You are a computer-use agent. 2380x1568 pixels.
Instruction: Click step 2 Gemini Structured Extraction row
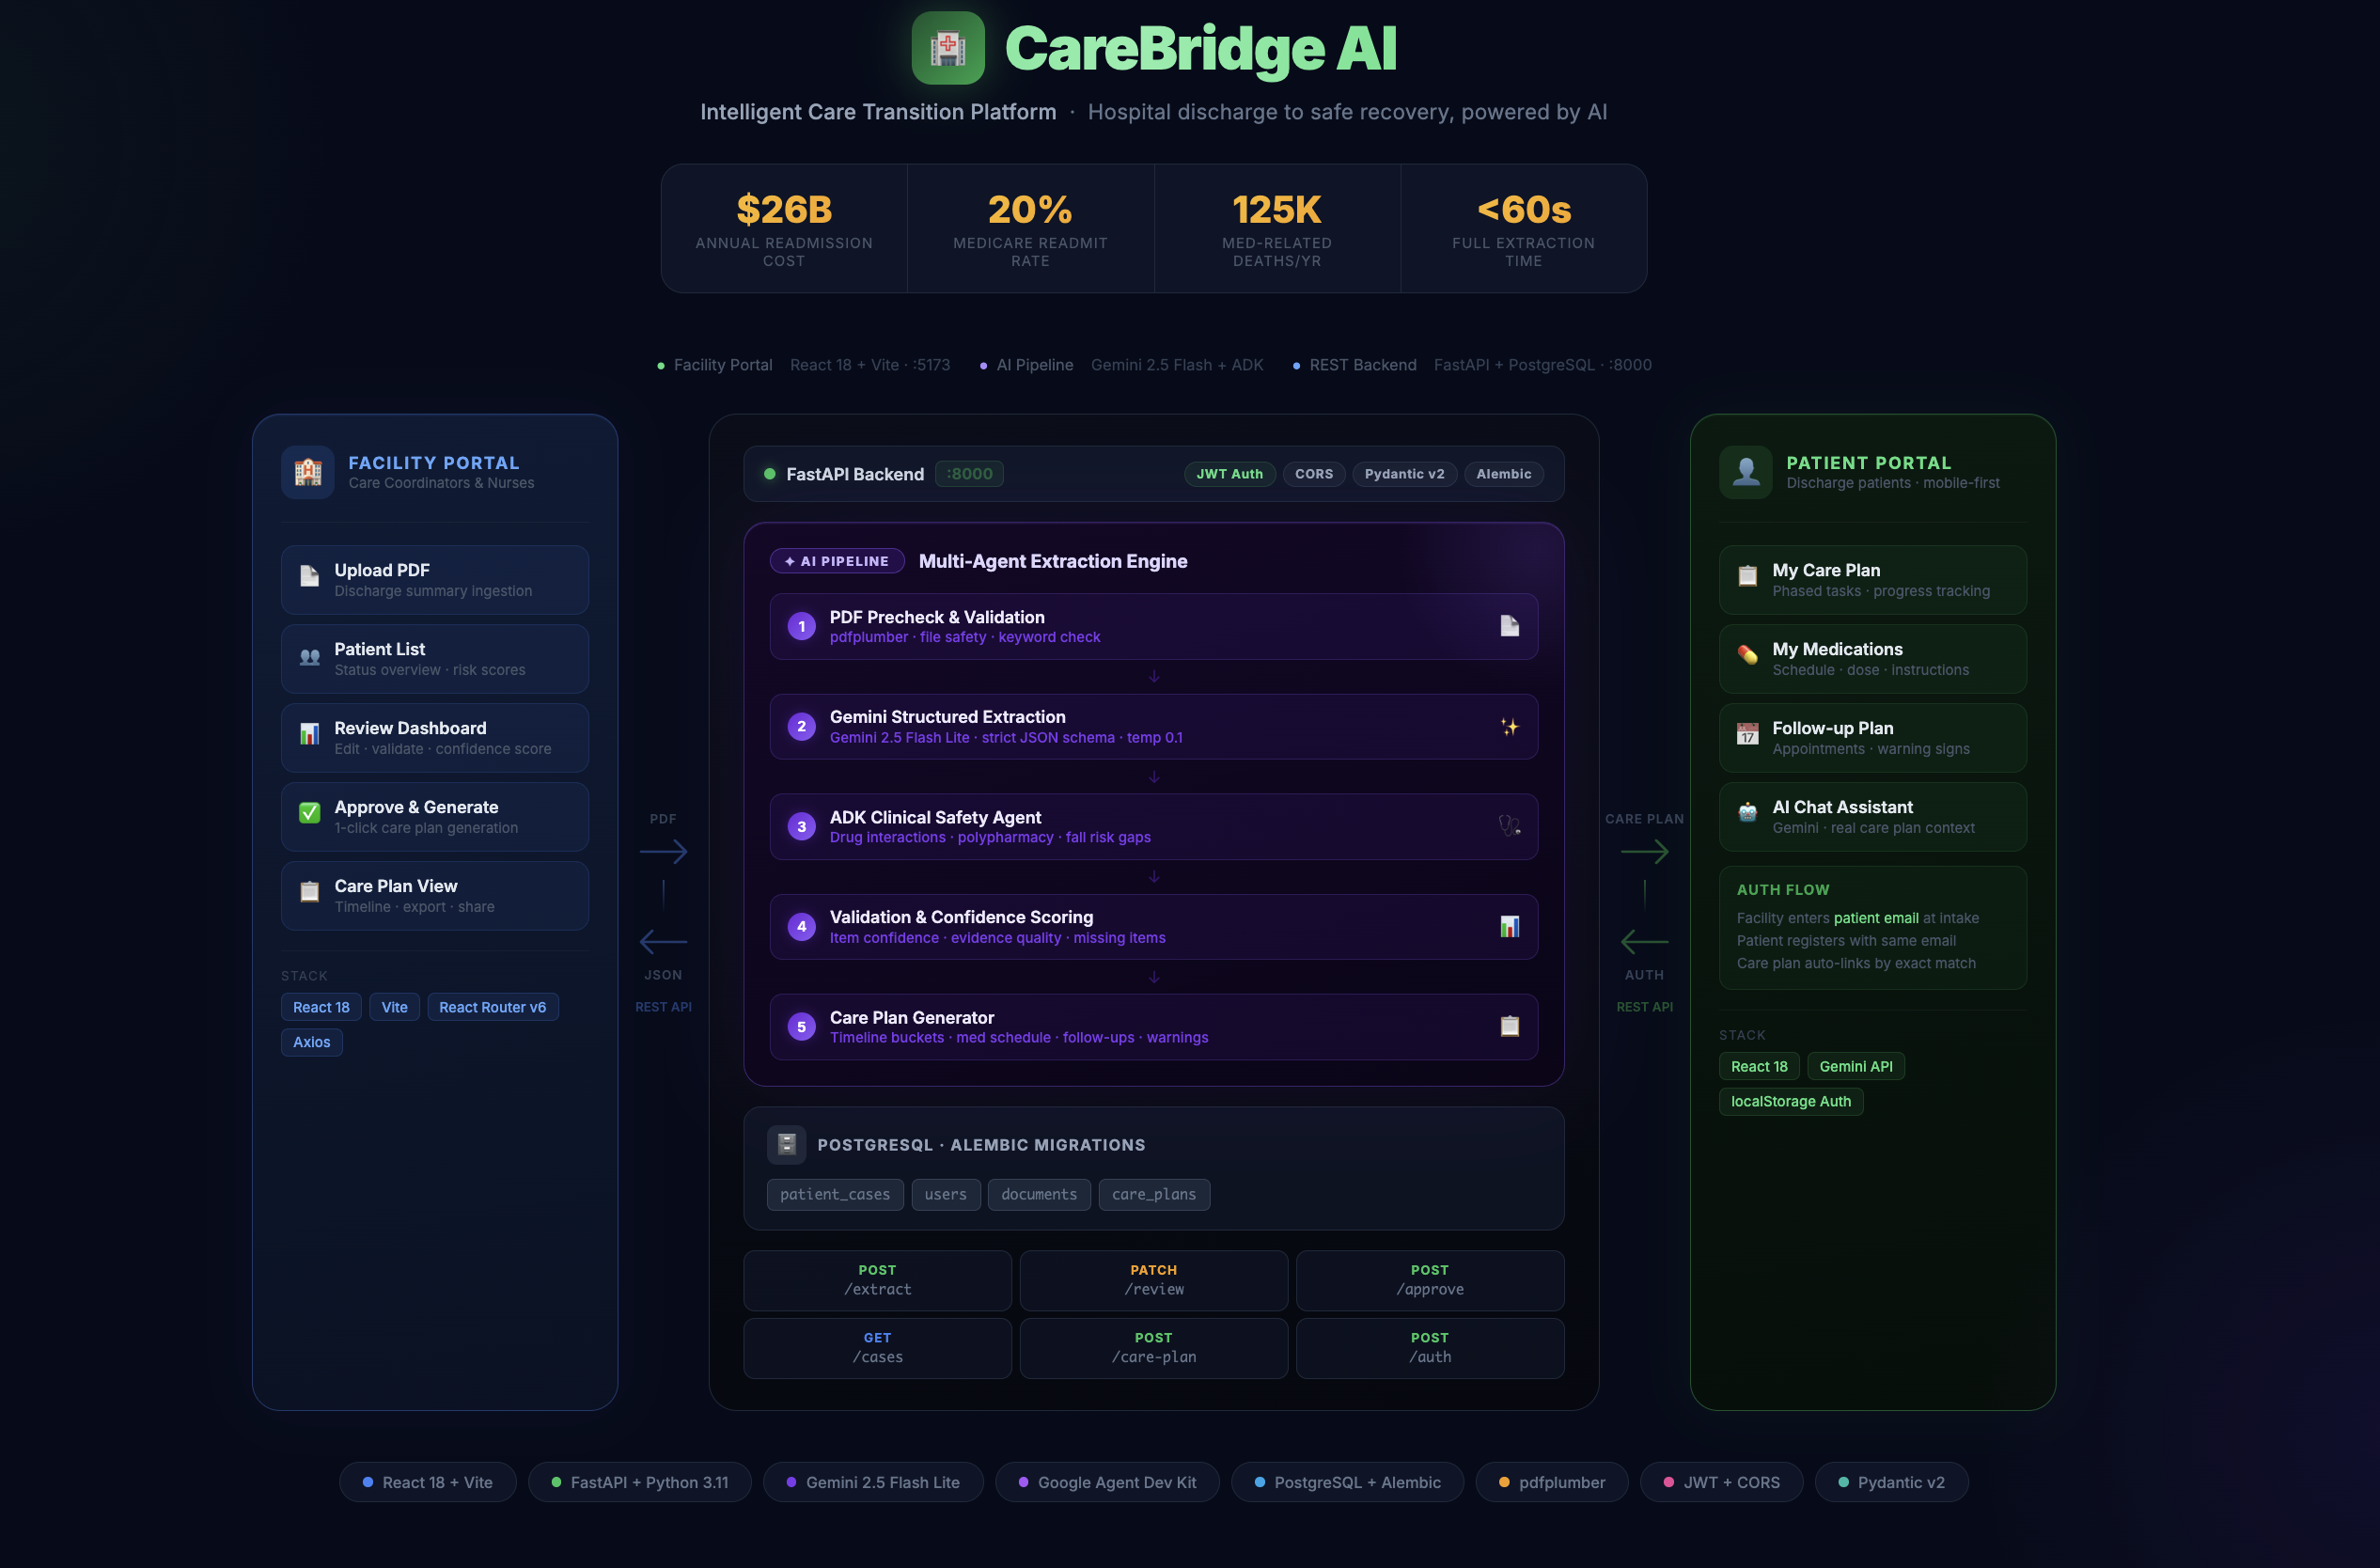point(1153,727)
